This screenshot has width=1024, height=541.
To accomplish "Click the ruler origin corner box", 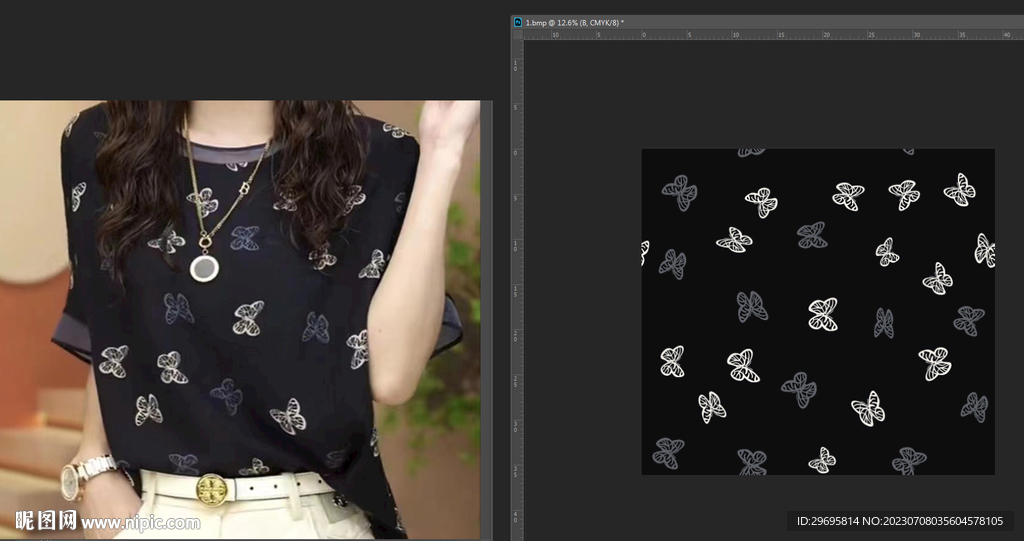I will point(517,34).
